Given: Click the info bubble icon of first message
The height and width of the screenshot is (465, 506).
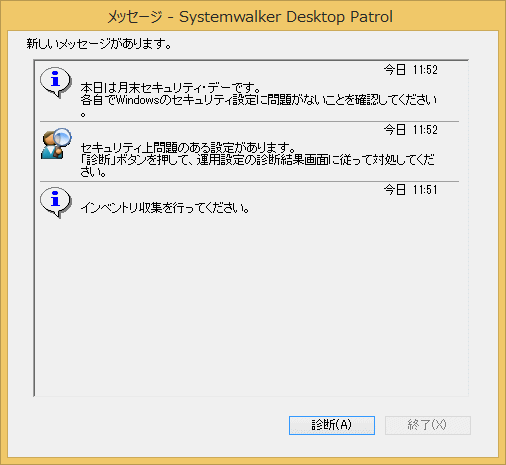Looking at the screenshot, I should coord(56,82).
